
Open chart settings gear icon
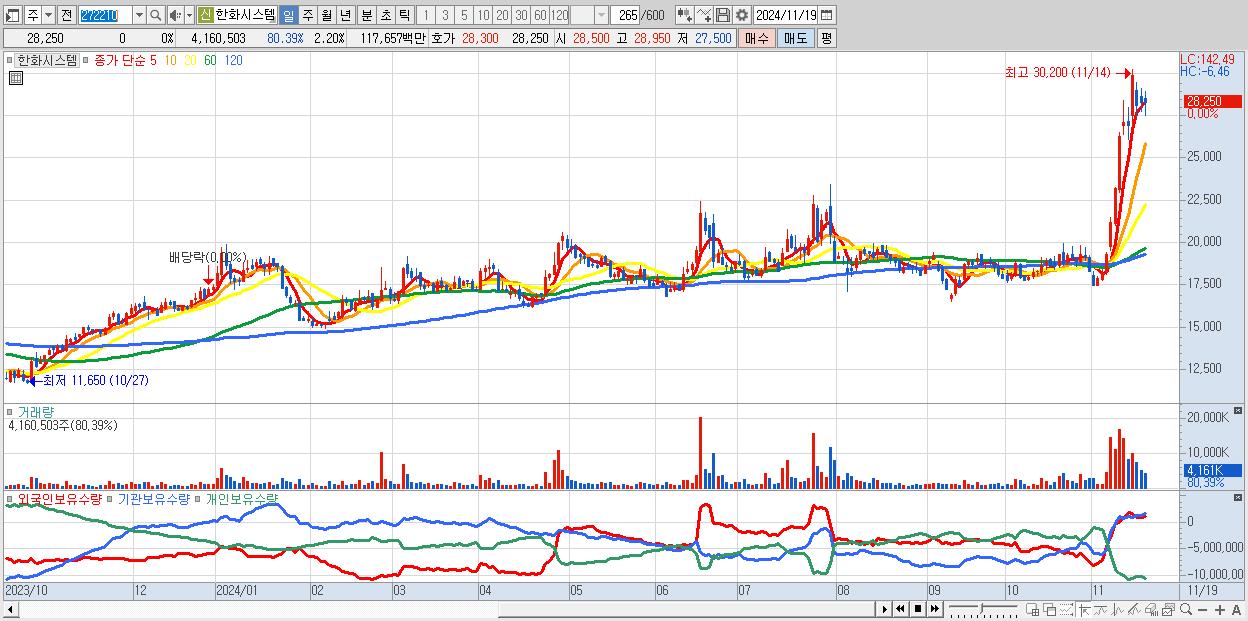[x=742, y=15]
